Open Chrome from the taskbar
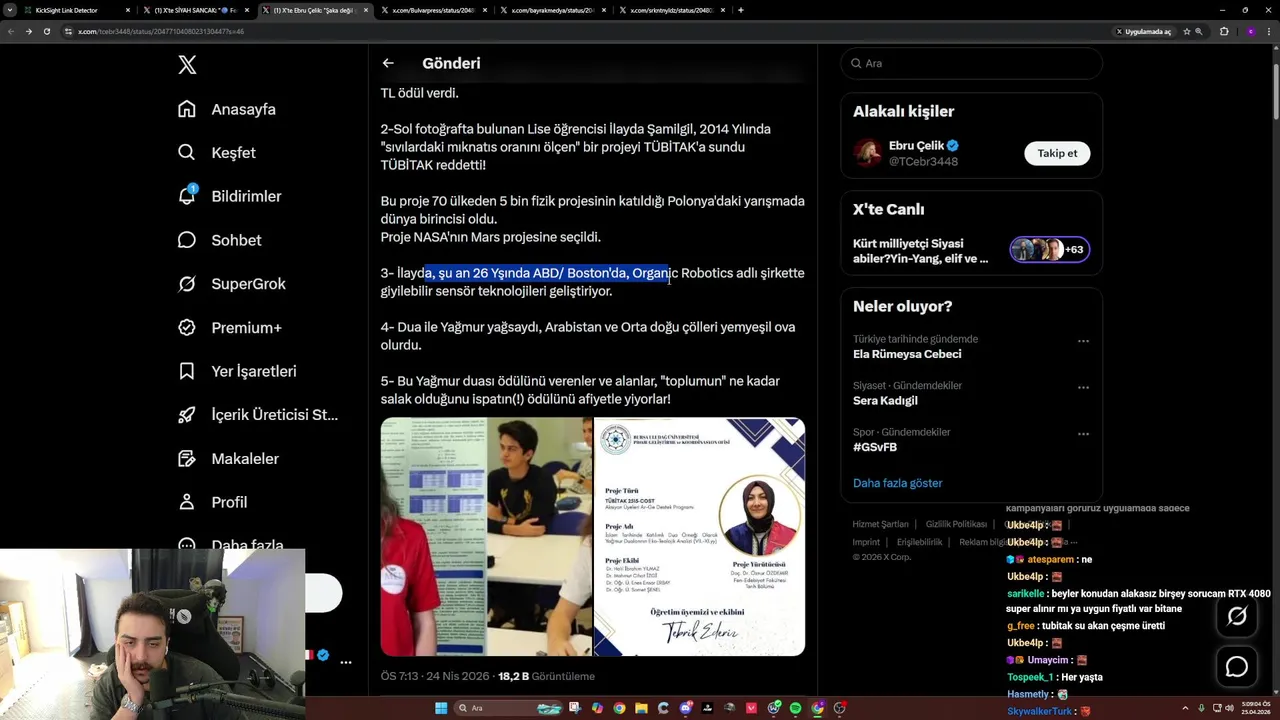 coord(619,708)
